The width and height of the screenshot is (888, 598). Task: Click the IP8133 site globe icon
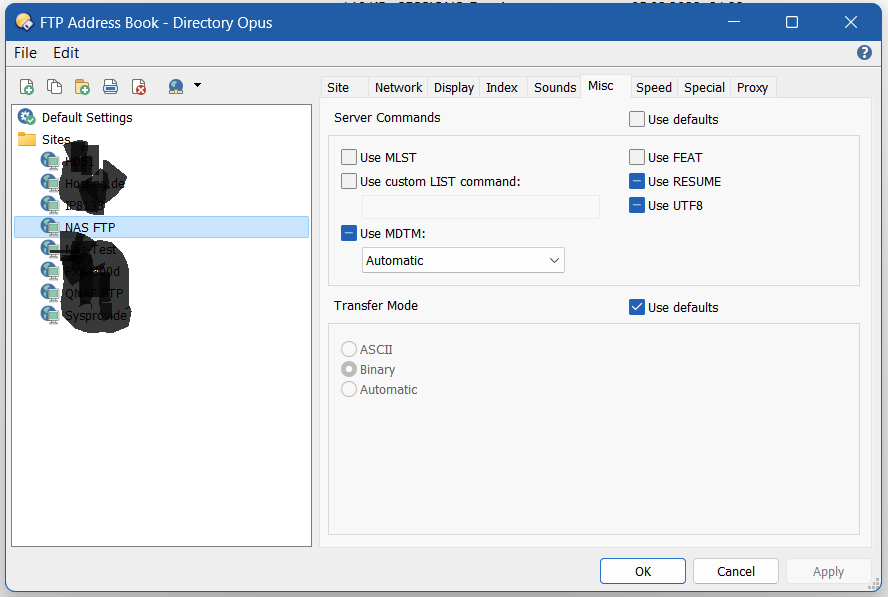[50, 205]
